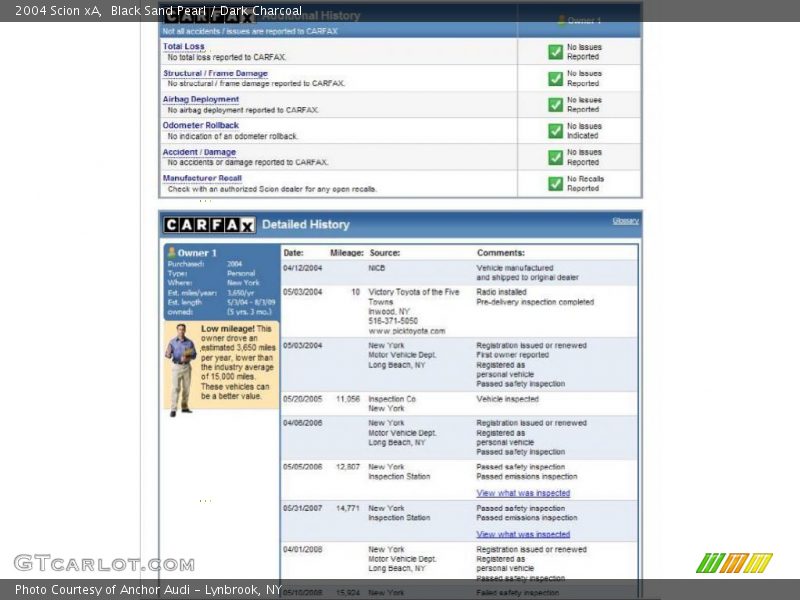
Task: Click the GTCARLOT.COM watermark logo
Action: [x=104, y=564]
